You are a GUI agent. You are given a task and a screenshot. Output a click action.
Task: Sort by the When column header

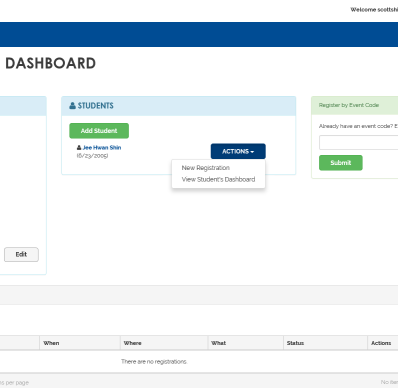[51, 343]
